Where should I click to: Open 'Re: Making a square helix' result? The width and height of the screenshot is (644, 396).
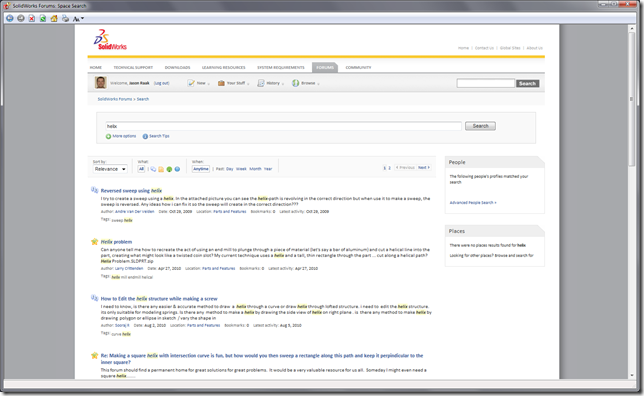click(x=262, y=359)
